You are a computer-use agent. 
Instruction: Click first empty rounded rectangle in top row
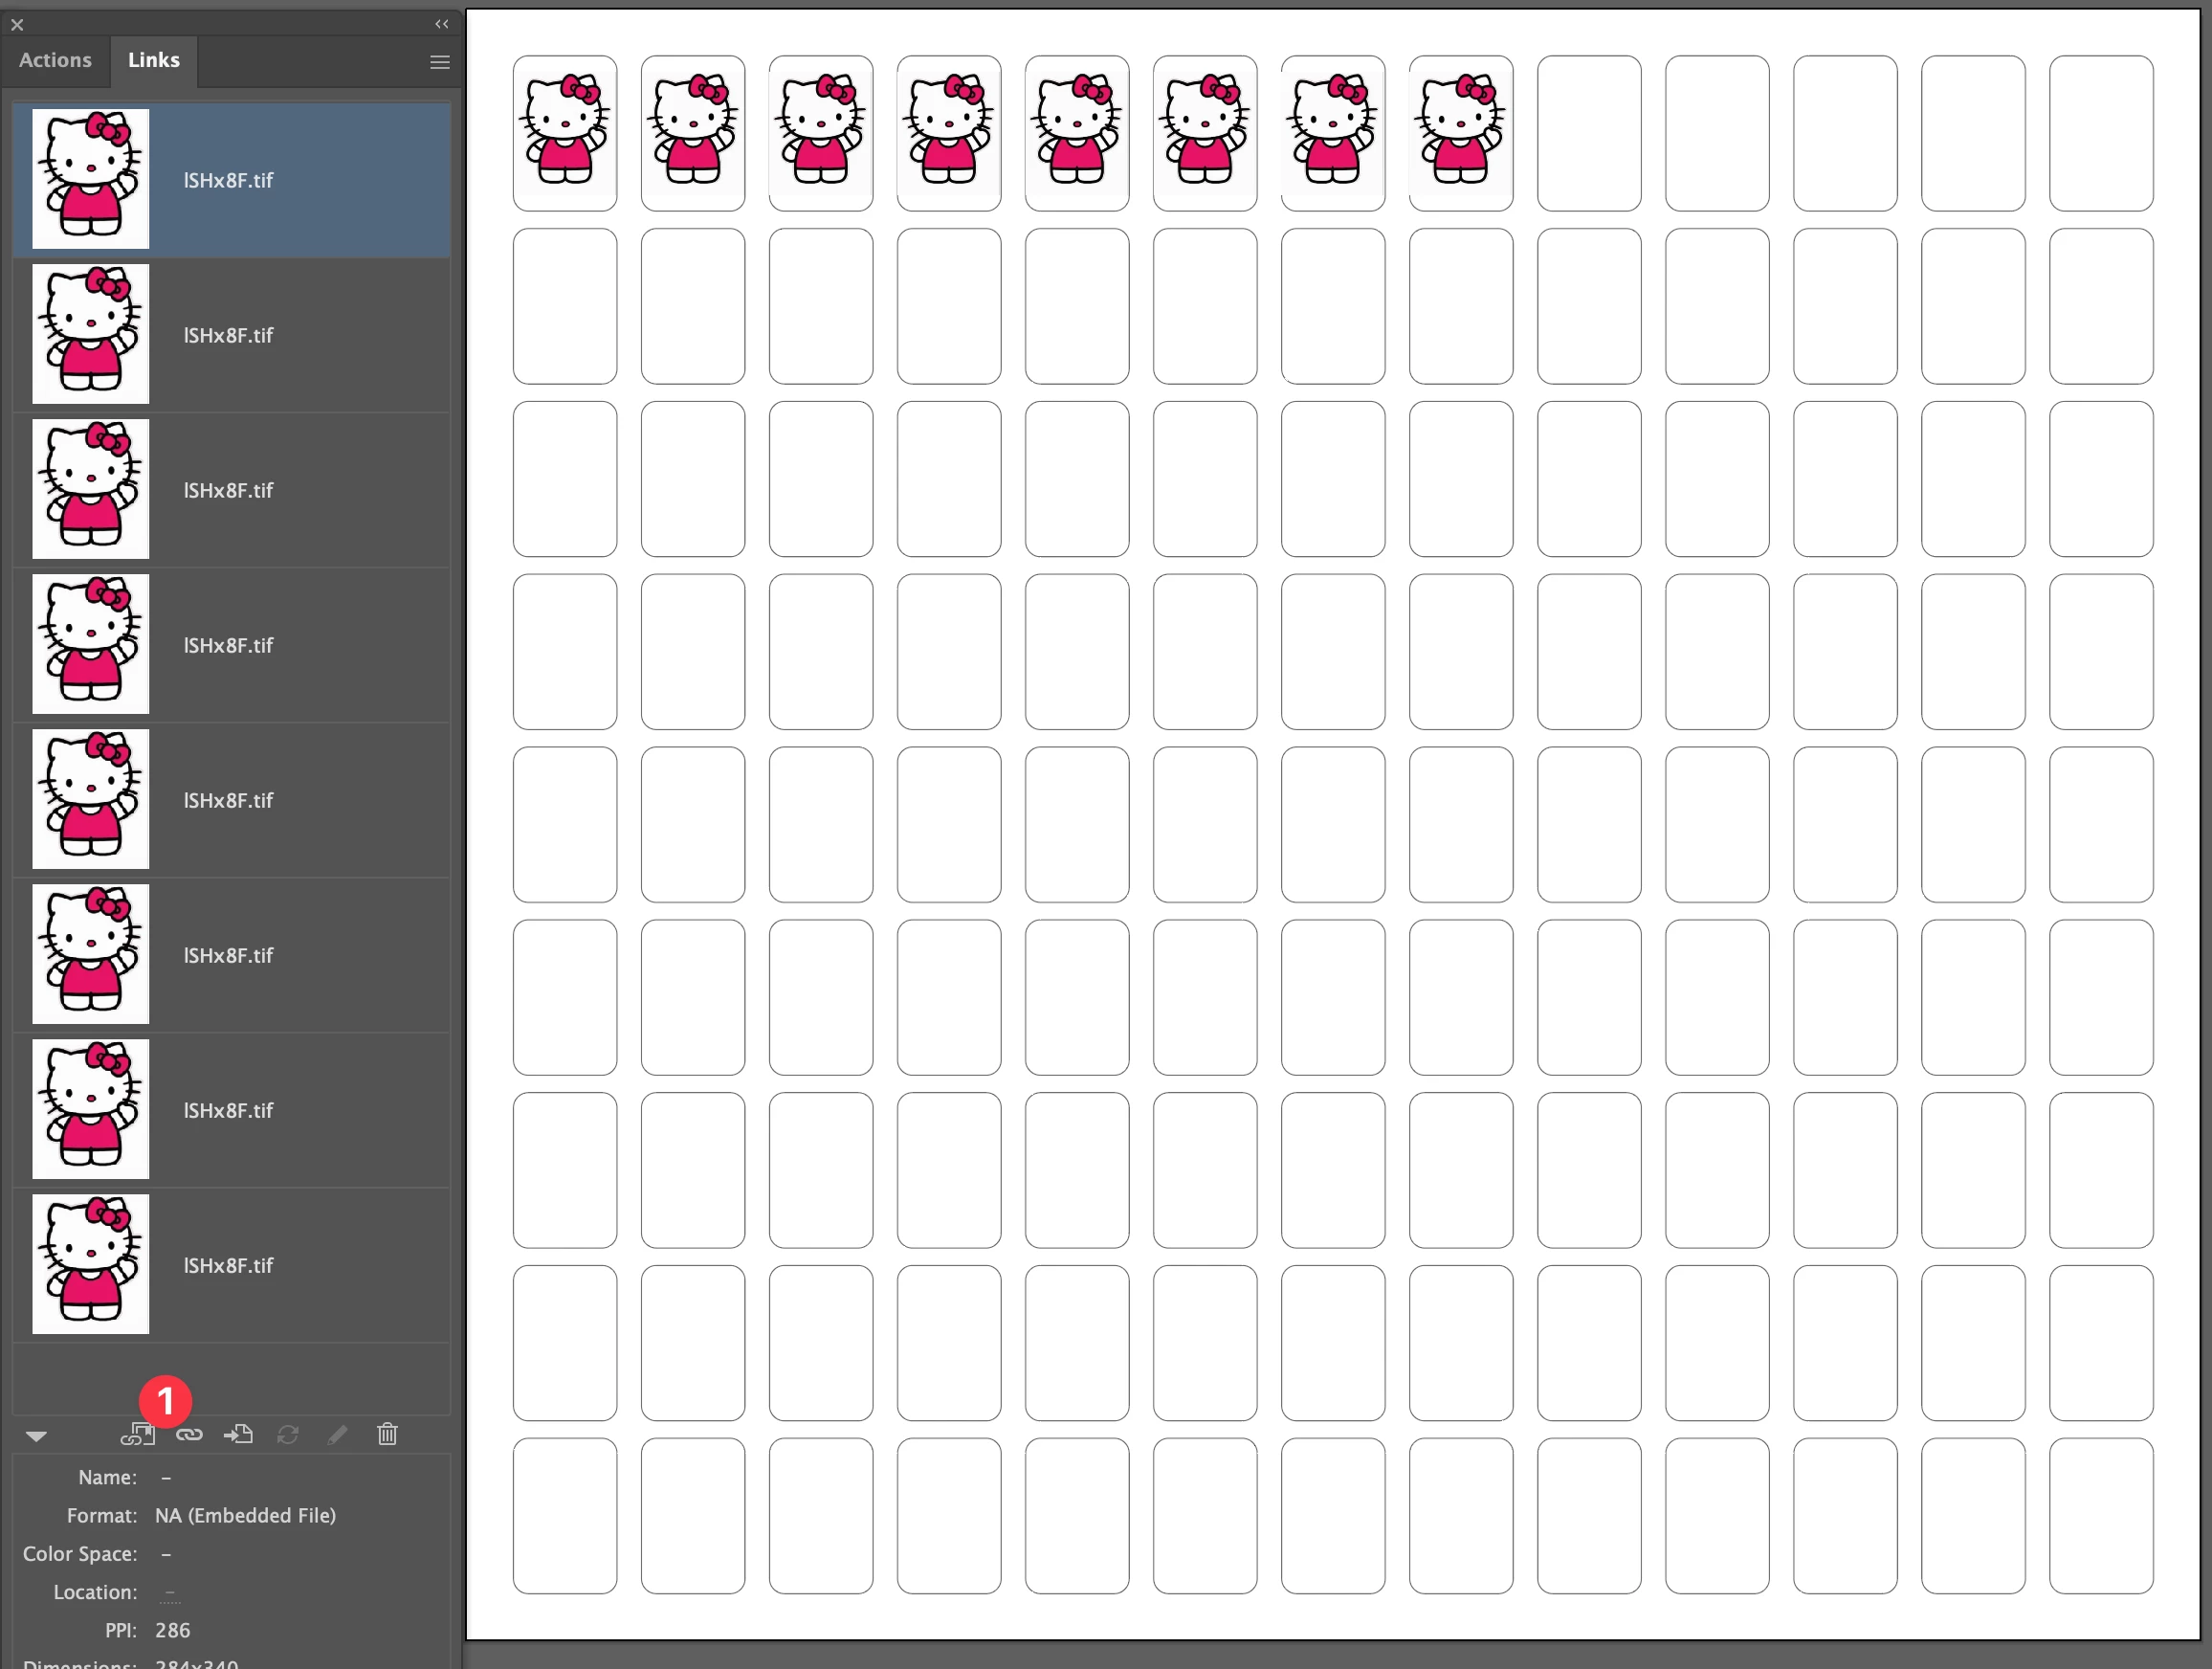click(x=1588, y=133)
